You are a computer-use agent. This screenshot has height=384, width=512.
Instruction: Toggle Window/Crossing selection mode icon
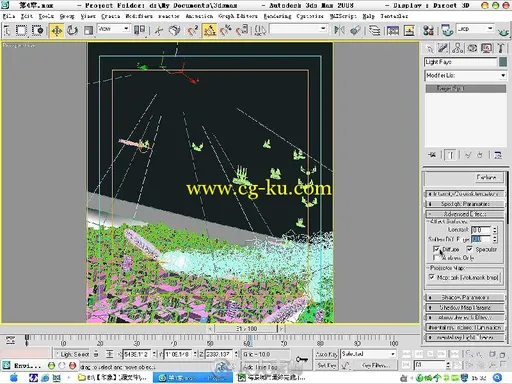38,31
